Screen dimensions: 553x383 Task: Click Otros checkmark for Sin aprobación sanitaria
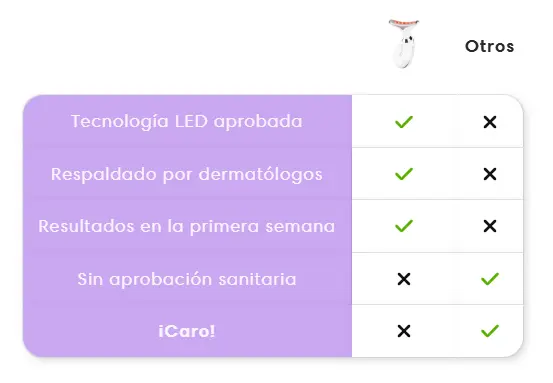tap(490, 279)
